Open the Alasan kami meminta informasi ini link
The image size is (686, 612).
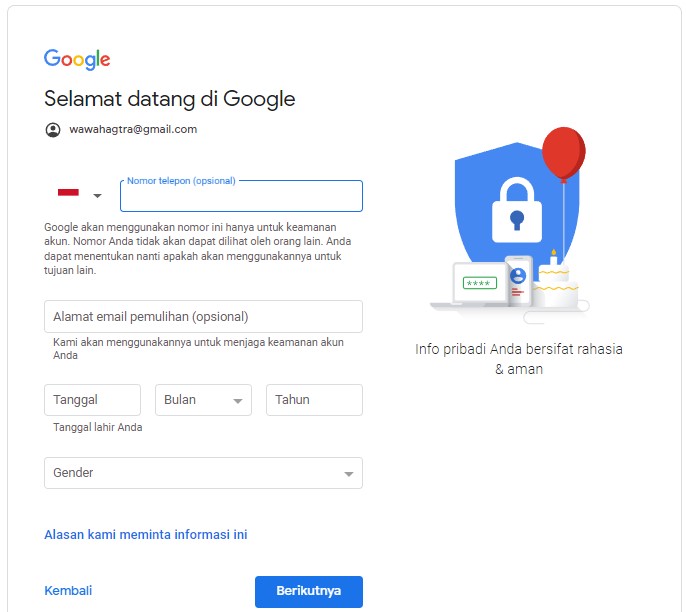[146, 535]
